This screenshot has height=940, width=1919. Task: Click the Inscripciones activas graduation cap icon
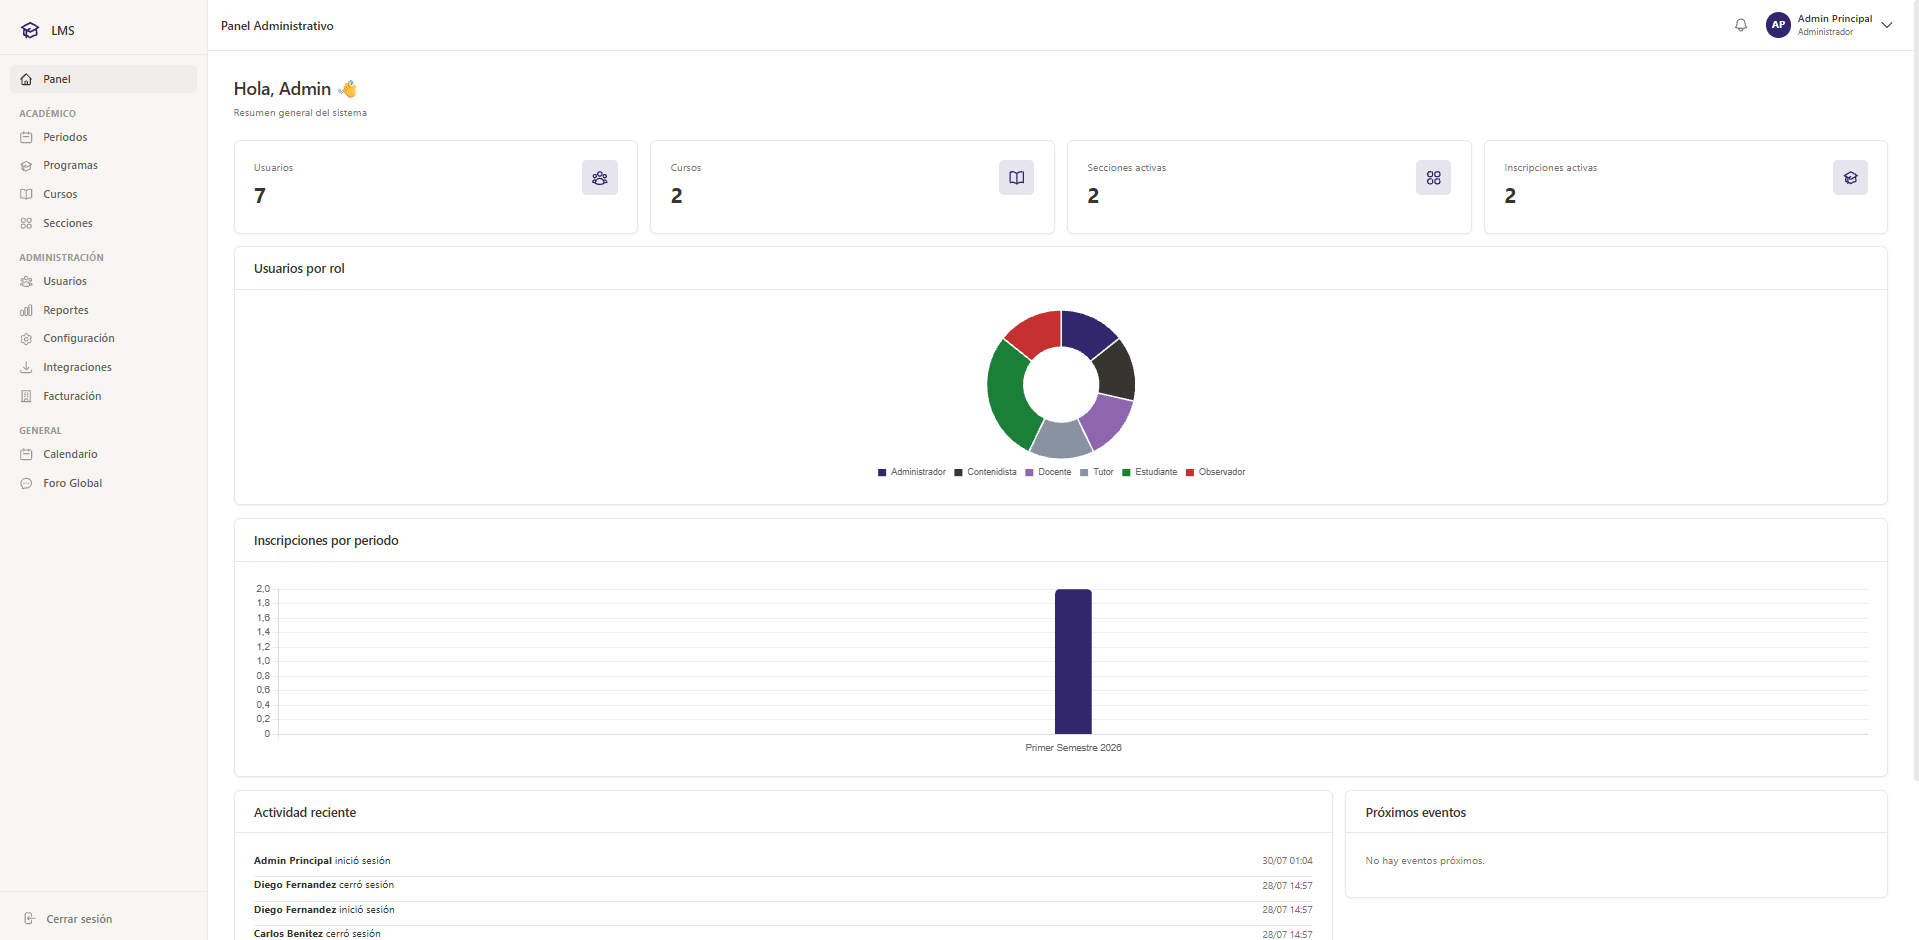(x=1850, y=178)
